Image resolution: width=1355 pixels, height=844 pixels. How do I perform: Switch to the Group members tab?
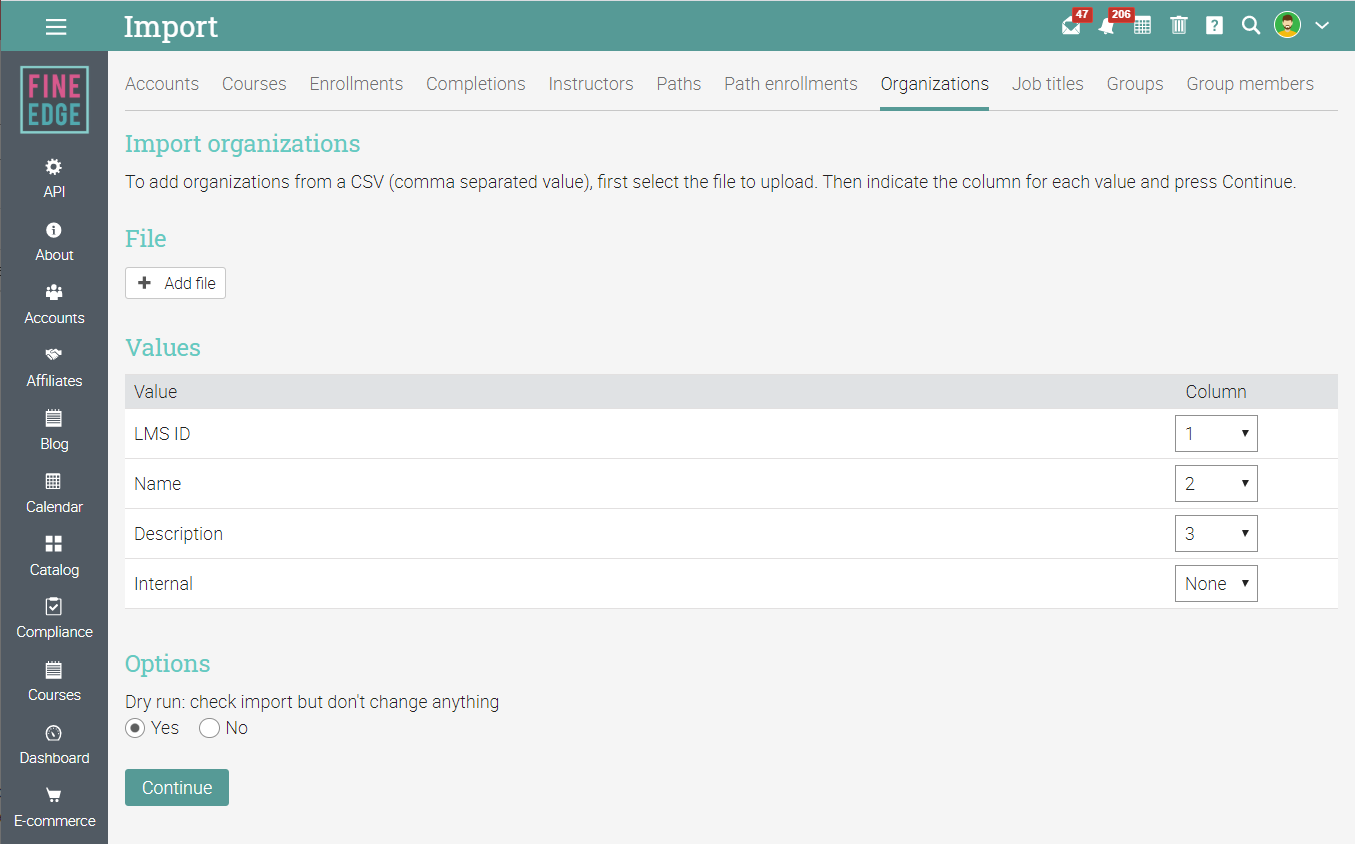[1250, 84]
